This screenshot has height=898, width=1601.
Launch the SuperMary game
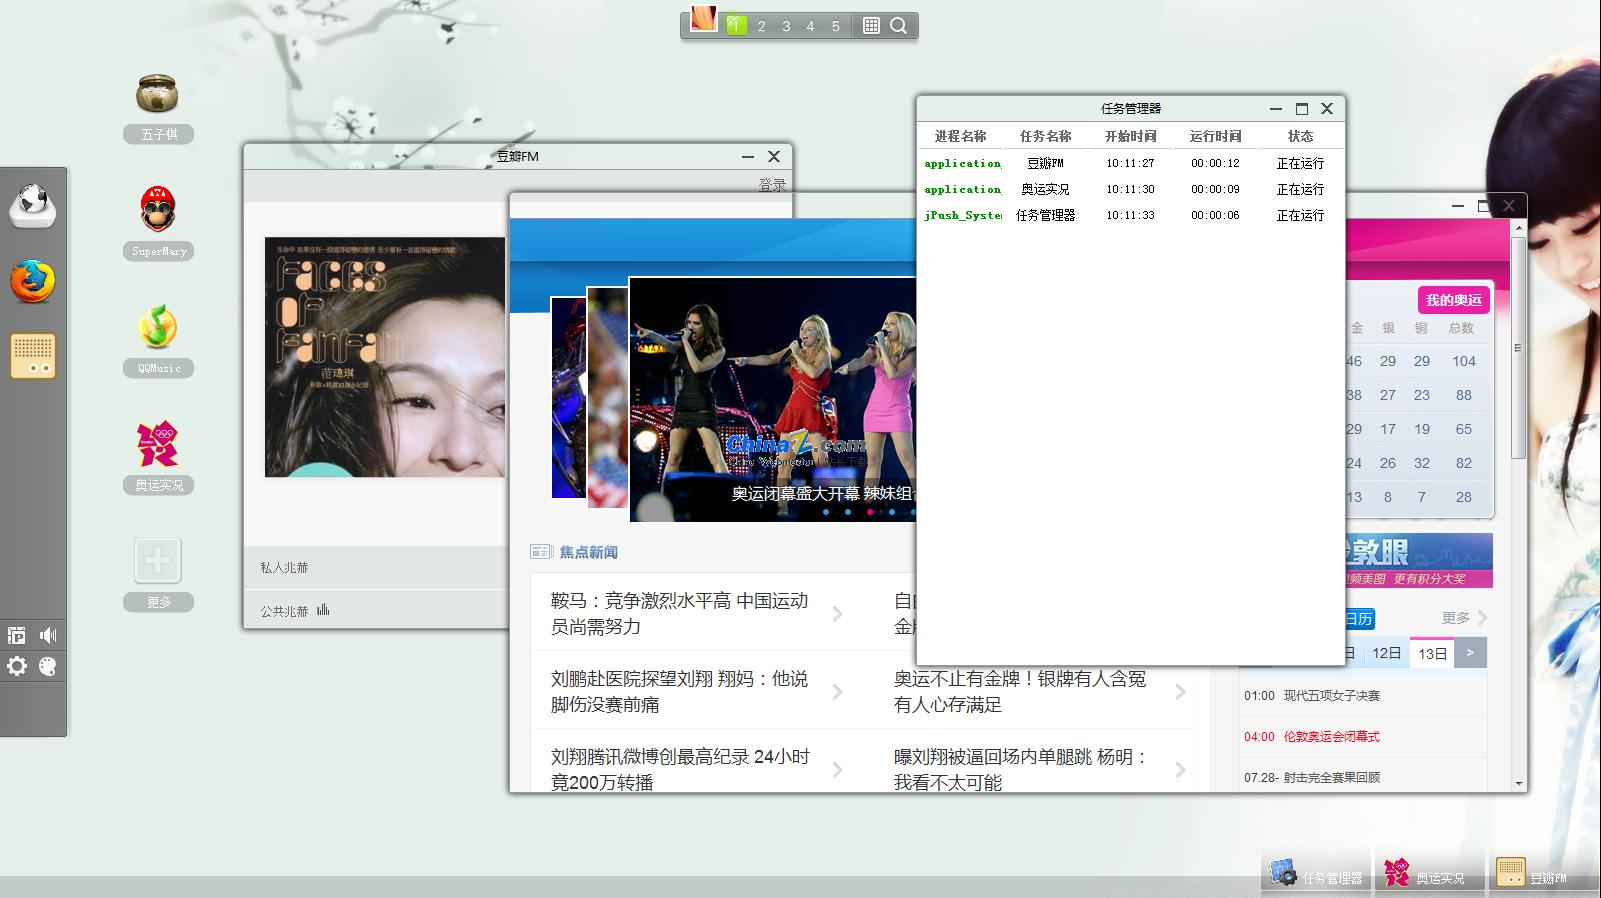click(157, 209)
